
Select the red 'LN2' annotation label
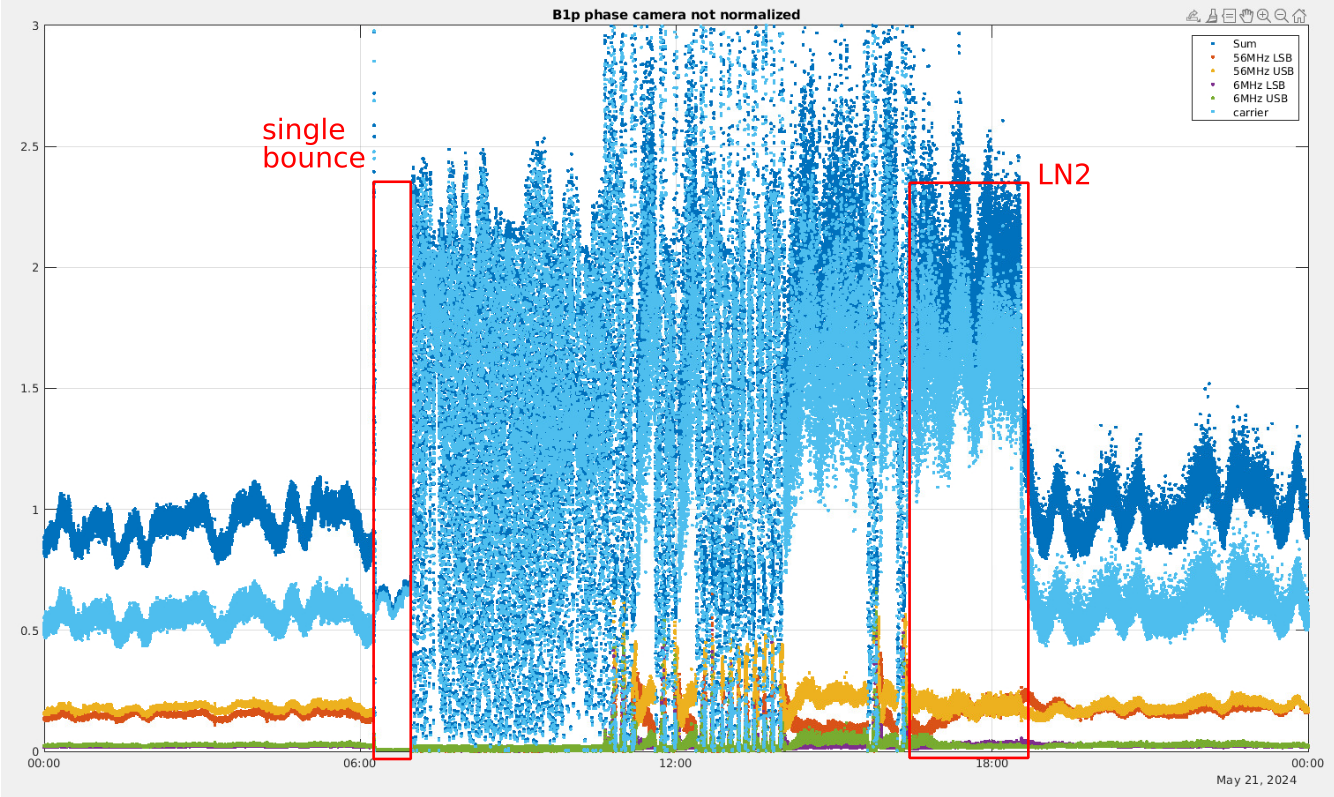click(1063, 175)
